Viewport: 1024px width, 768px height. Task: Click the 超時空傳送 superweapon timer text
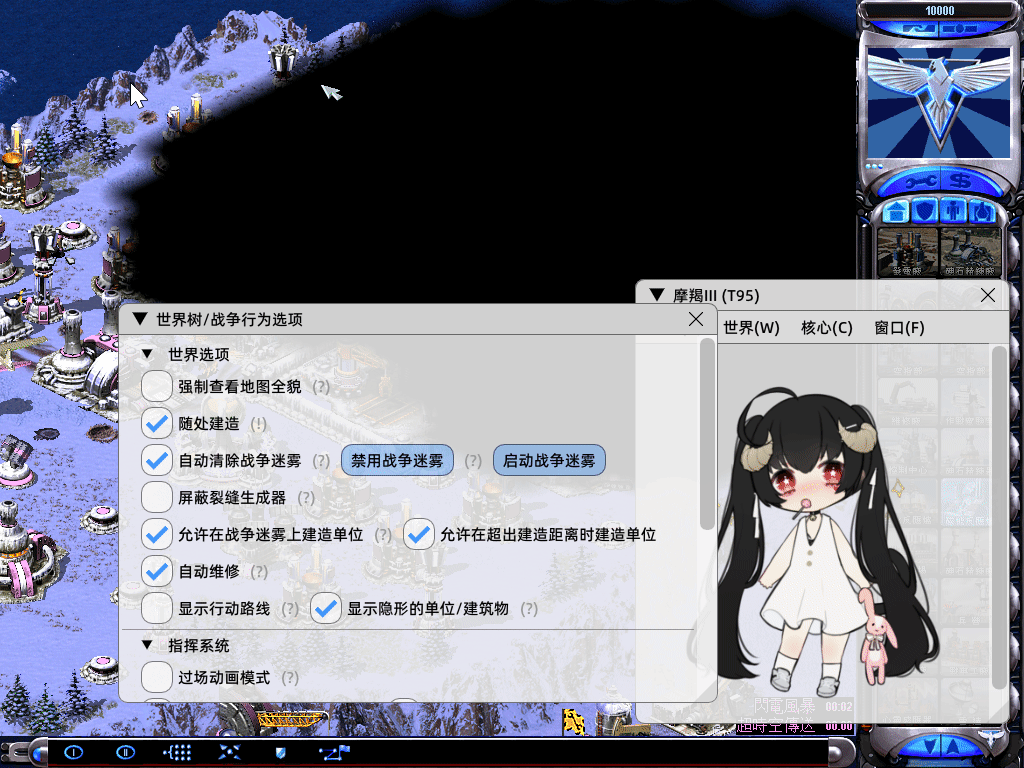point(776,726)
